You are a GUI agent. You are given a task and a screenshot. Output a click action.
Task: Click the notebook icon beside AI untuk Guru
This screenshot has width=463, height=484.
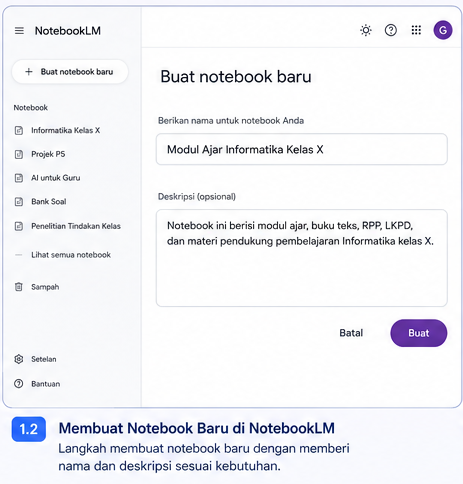coord(19,178)
